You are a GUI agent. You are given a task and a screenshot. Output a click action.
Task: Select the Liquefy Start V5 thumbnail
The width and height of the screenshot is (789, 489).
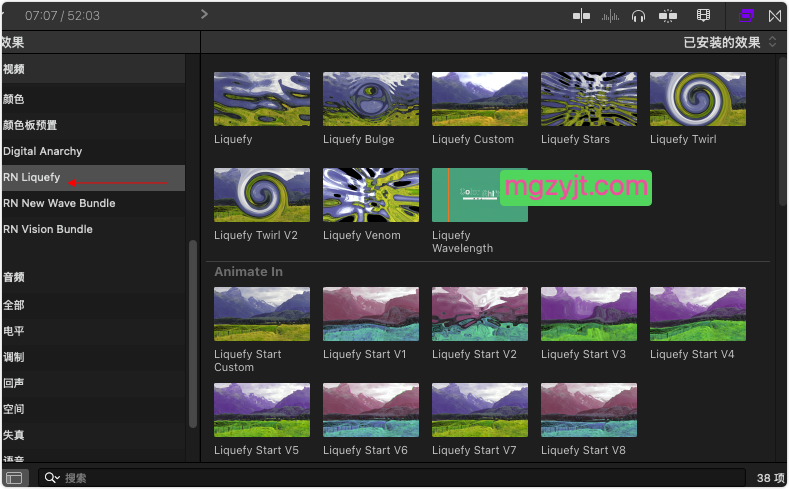[x=262, y=410]
